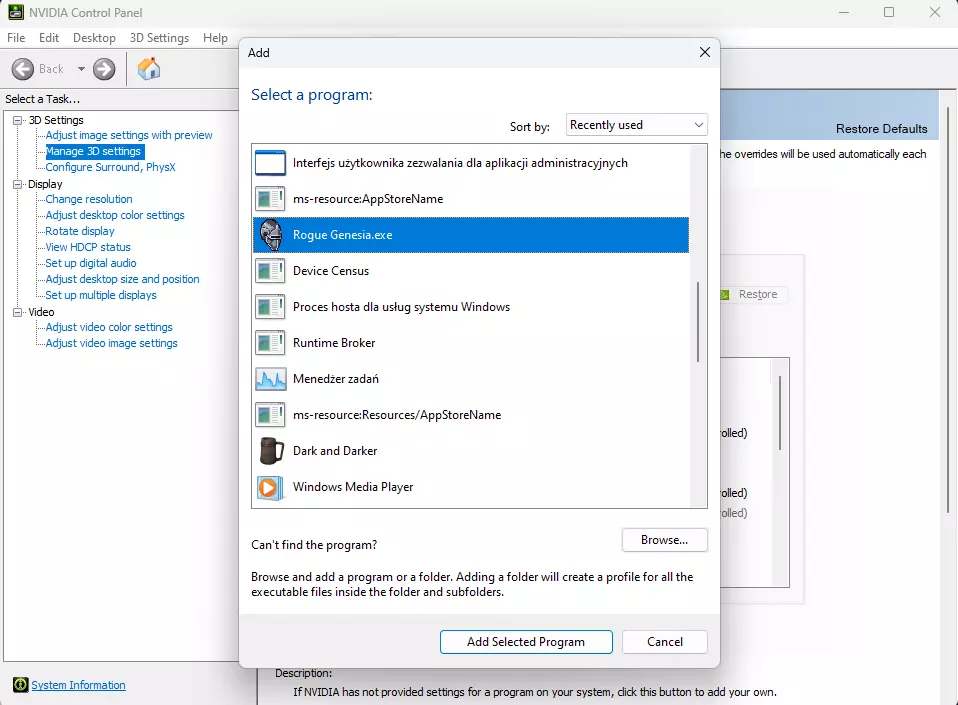Select the Runtime Broker list entry
Image resolution: width=958 pixels, height=705 pixels.
pos(471,343)
